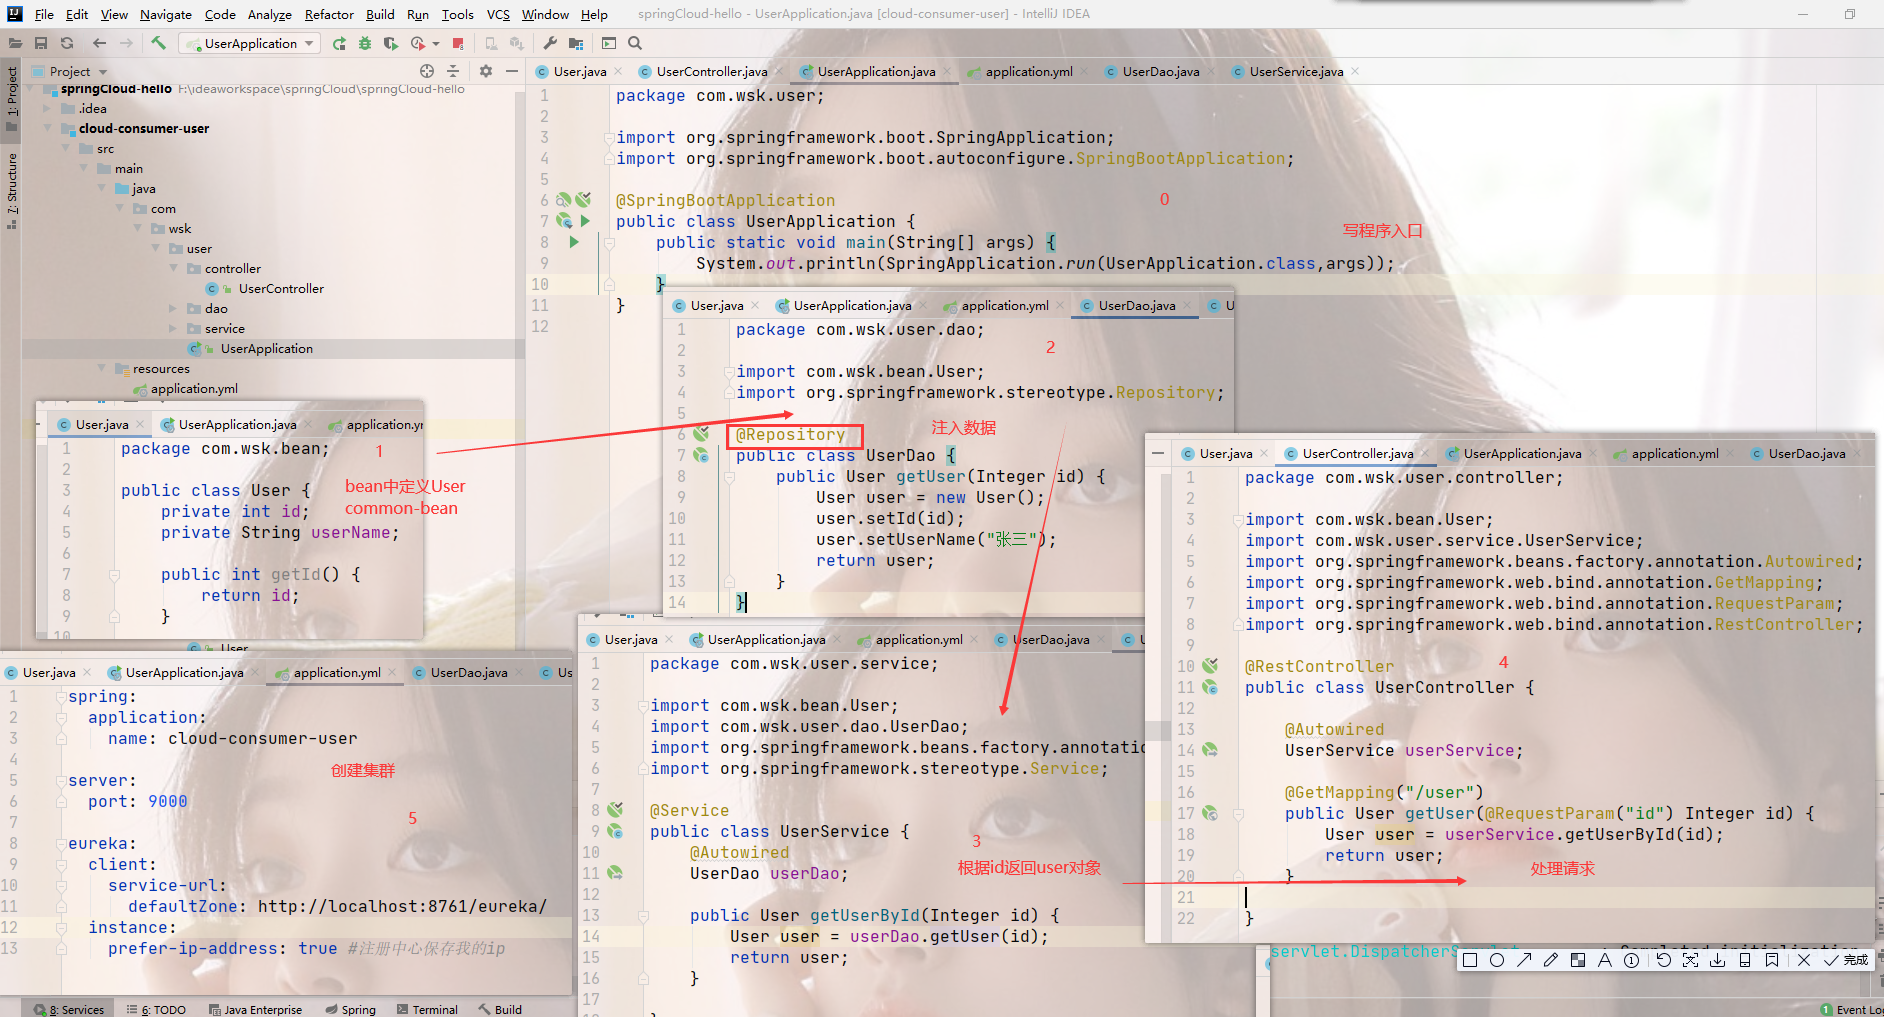Run with Coverage via the shield icon
1884x1017 pixels.
click(x=391, y=43)
